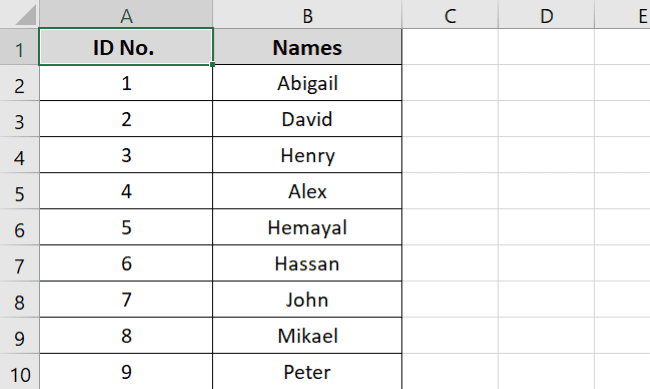Image resolution: width=650 pixels, height=389 pixels.
Task: Select column C header
Action: [x=450, y=14]
